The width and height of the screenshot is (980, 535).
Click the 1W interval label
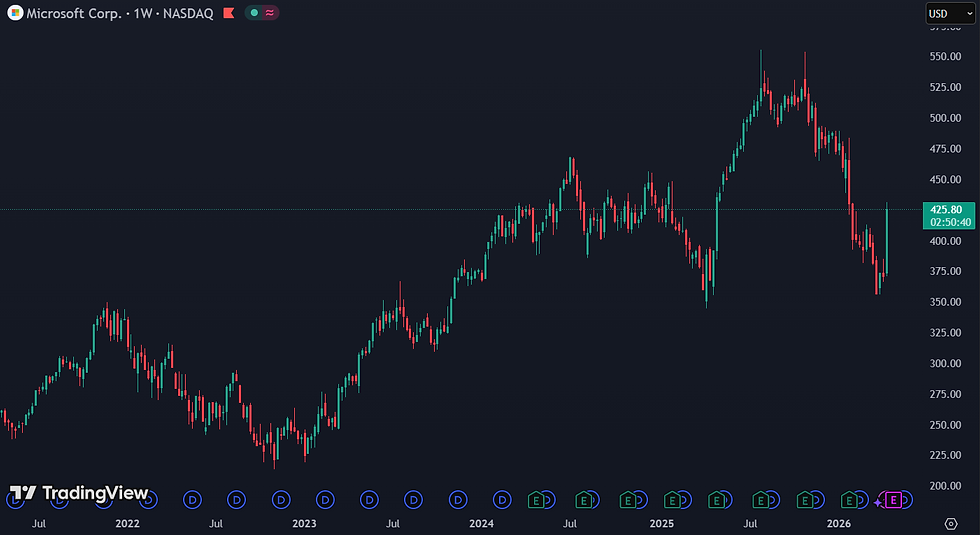point(143,13)
